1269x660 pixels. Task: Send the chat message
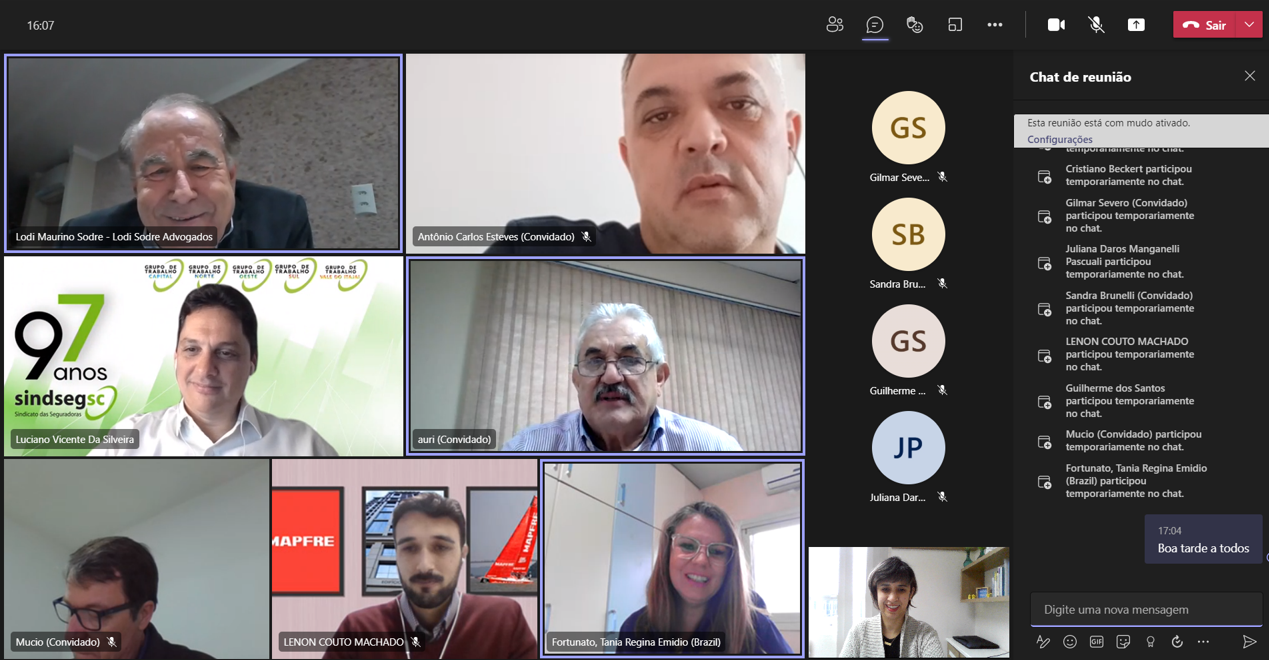1249,642
